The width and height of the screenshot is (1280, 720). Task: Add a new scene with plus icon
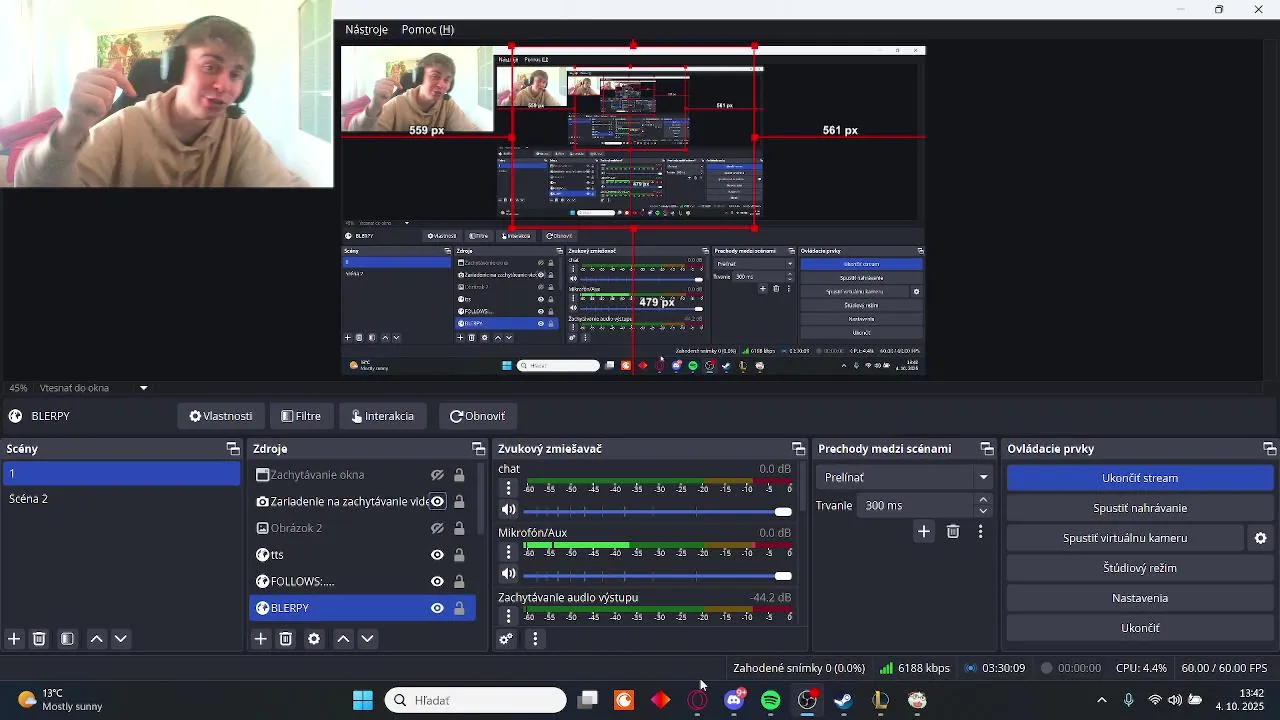(x=14, y=639)
